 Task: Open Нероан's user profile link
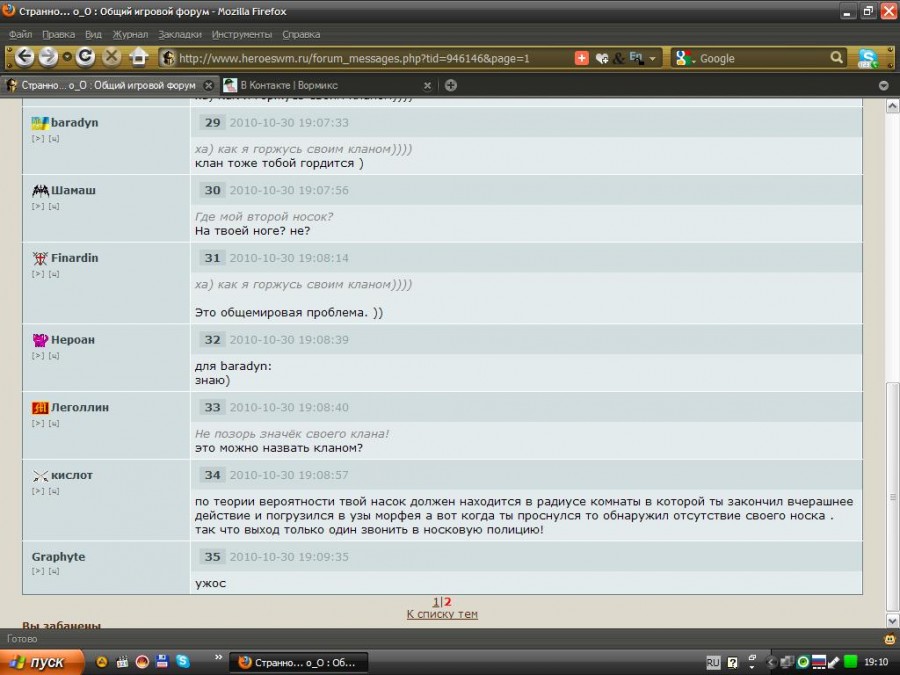click(73, 339)
